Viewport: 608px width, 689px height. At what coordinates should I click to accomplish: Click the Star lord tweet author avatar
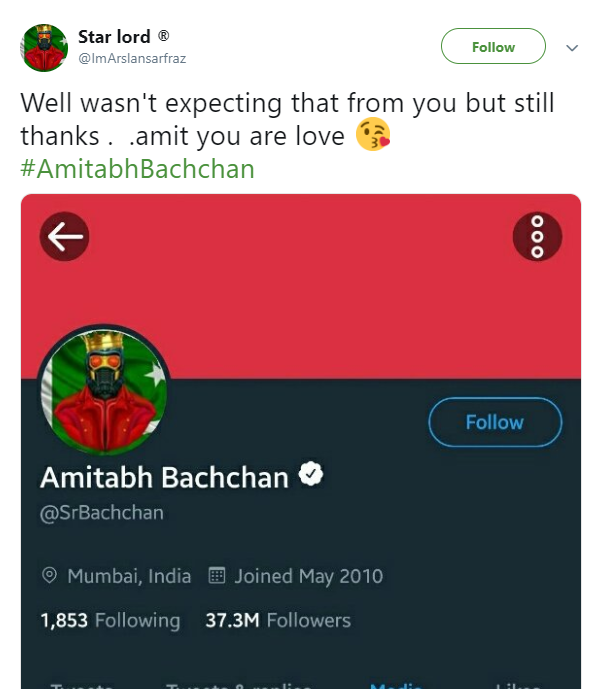pyautogui.click(x=44, y=47)
